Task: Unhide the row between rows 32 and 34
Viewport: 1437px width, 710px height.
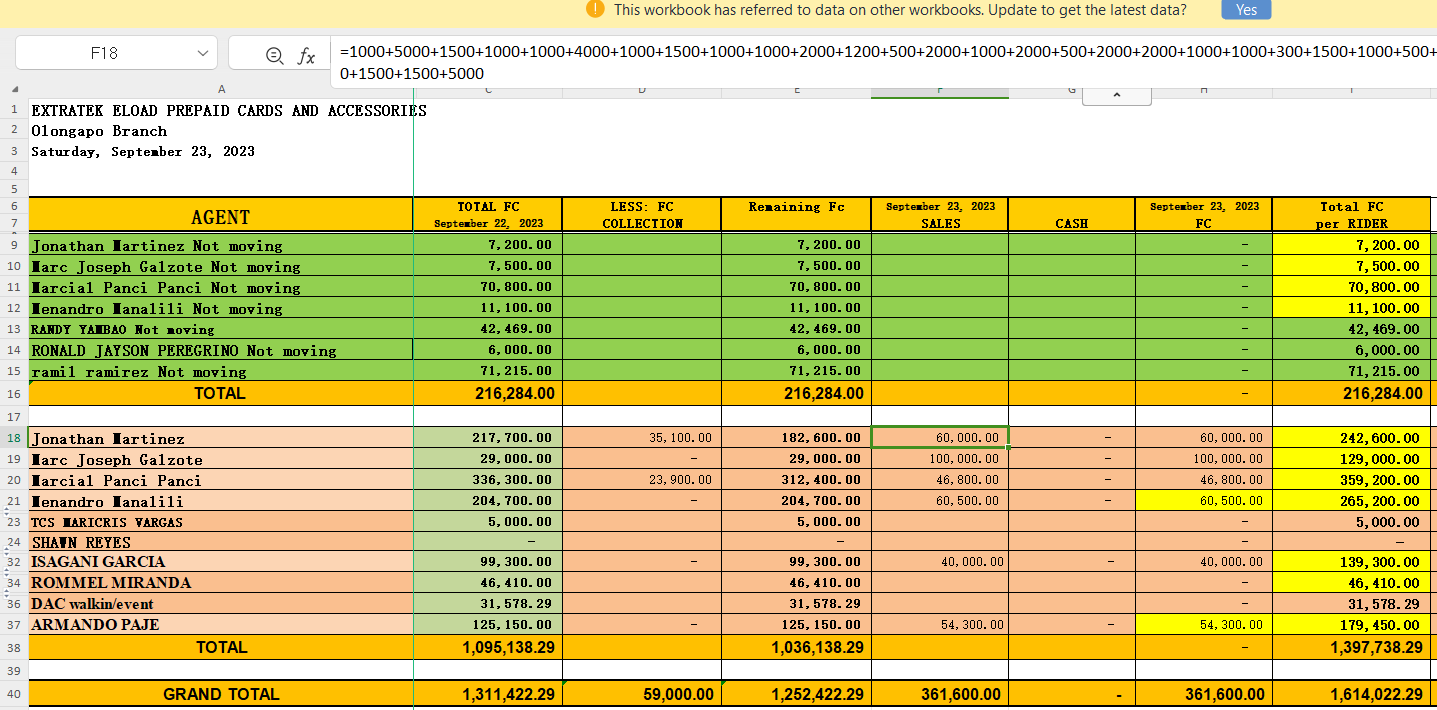Action: [x=9, y=573]
